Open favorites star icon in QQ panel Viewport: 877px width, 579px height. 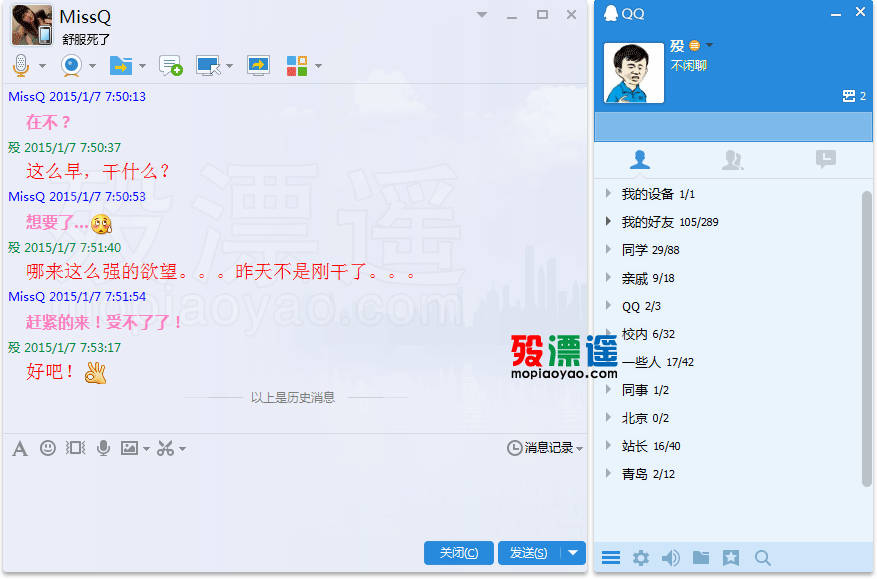[731, 557]
